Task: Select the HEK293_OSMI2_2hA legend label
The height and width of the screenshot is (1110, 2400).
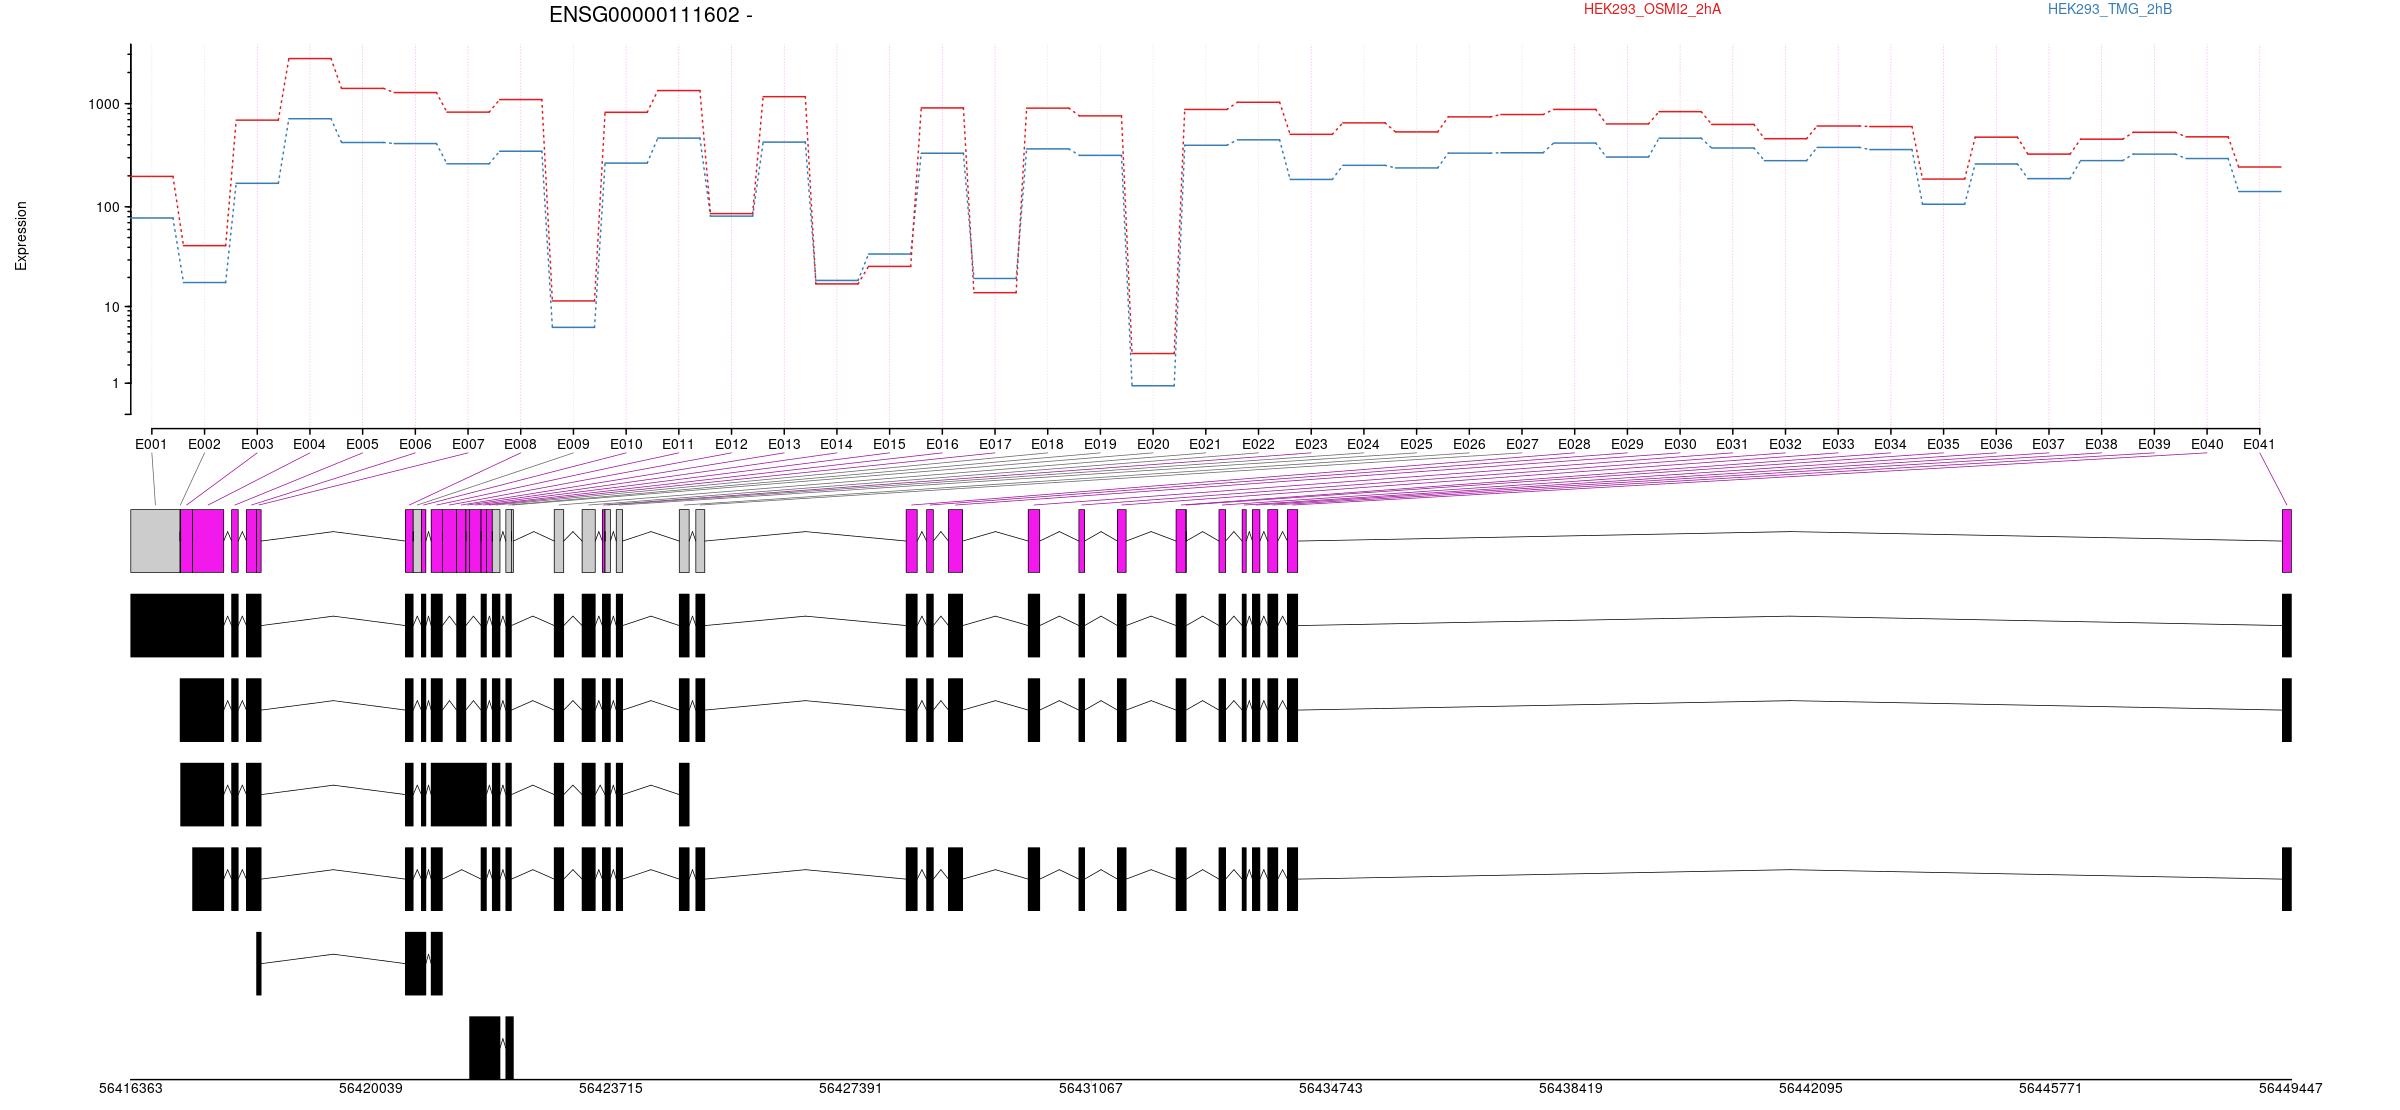Action: [x=1652, y=9]
